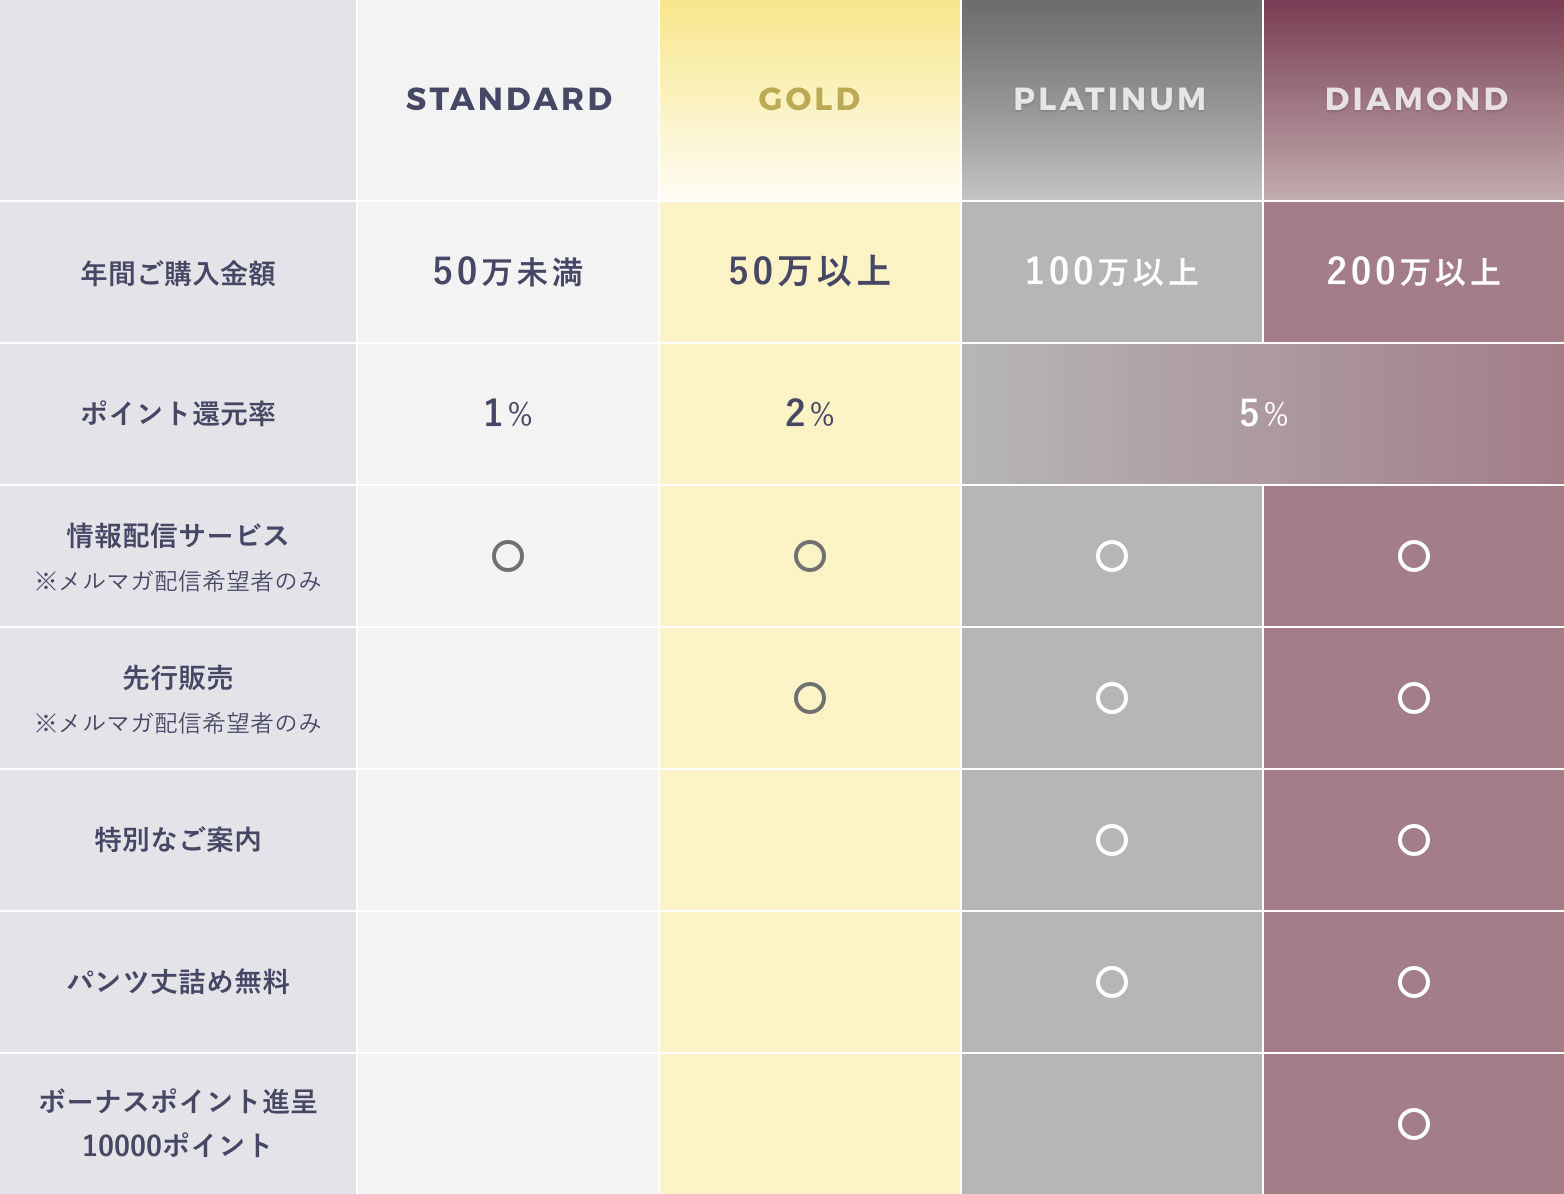Click the Standard circle for 情報配信サービス
The image size is (1564, 1194).
pos(508,556)
